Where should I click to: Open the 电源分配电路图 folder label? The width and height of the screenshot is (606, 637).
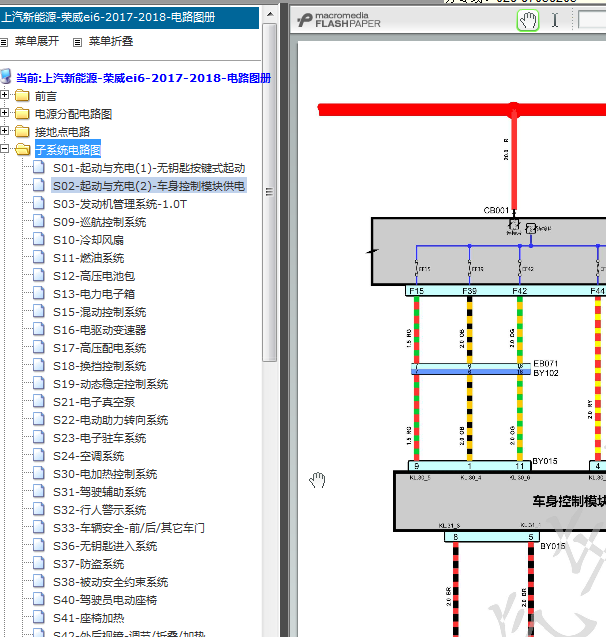pyautogui.click(x=73, y=114)
